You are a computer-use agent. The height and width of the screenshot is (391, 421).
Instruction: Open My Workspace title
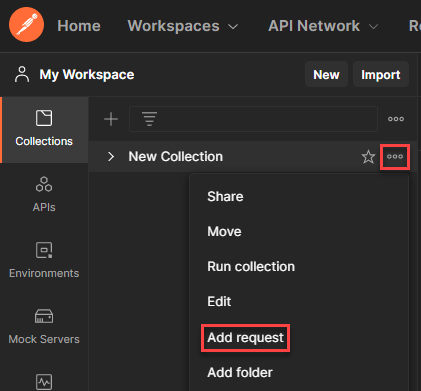87,75
